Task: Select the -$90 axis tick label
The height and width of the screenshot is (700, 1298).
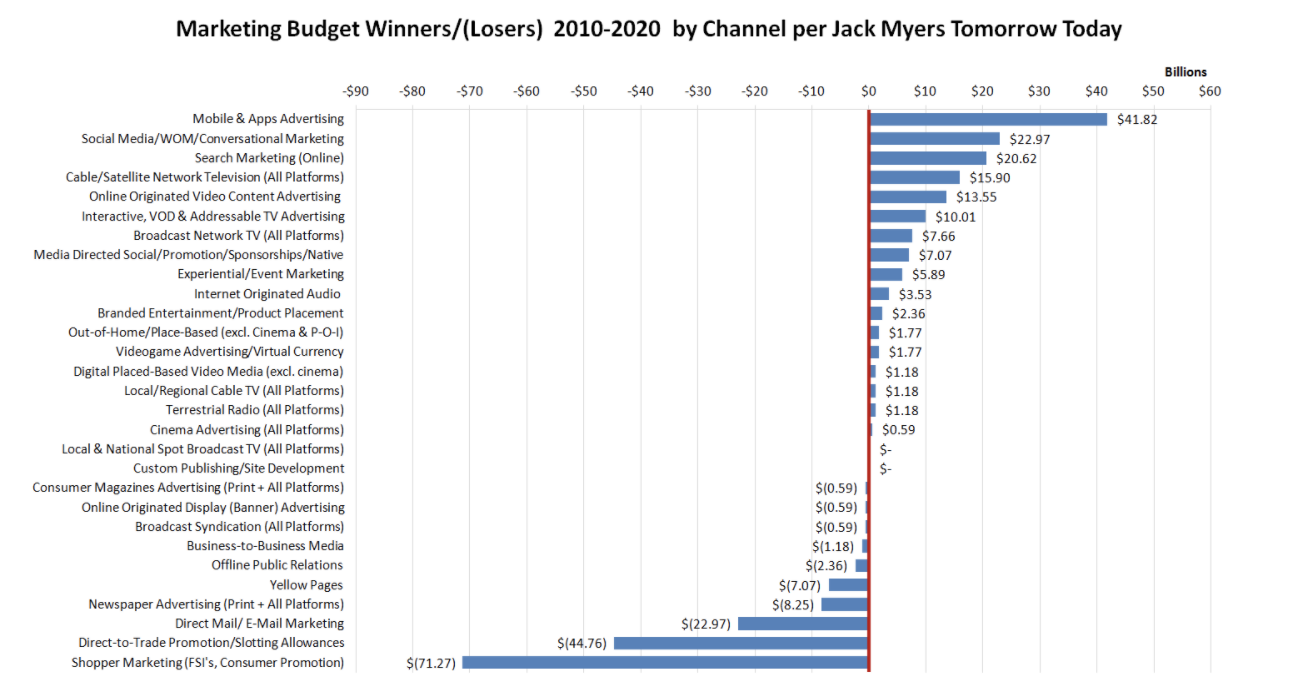Action: point(355,91)
